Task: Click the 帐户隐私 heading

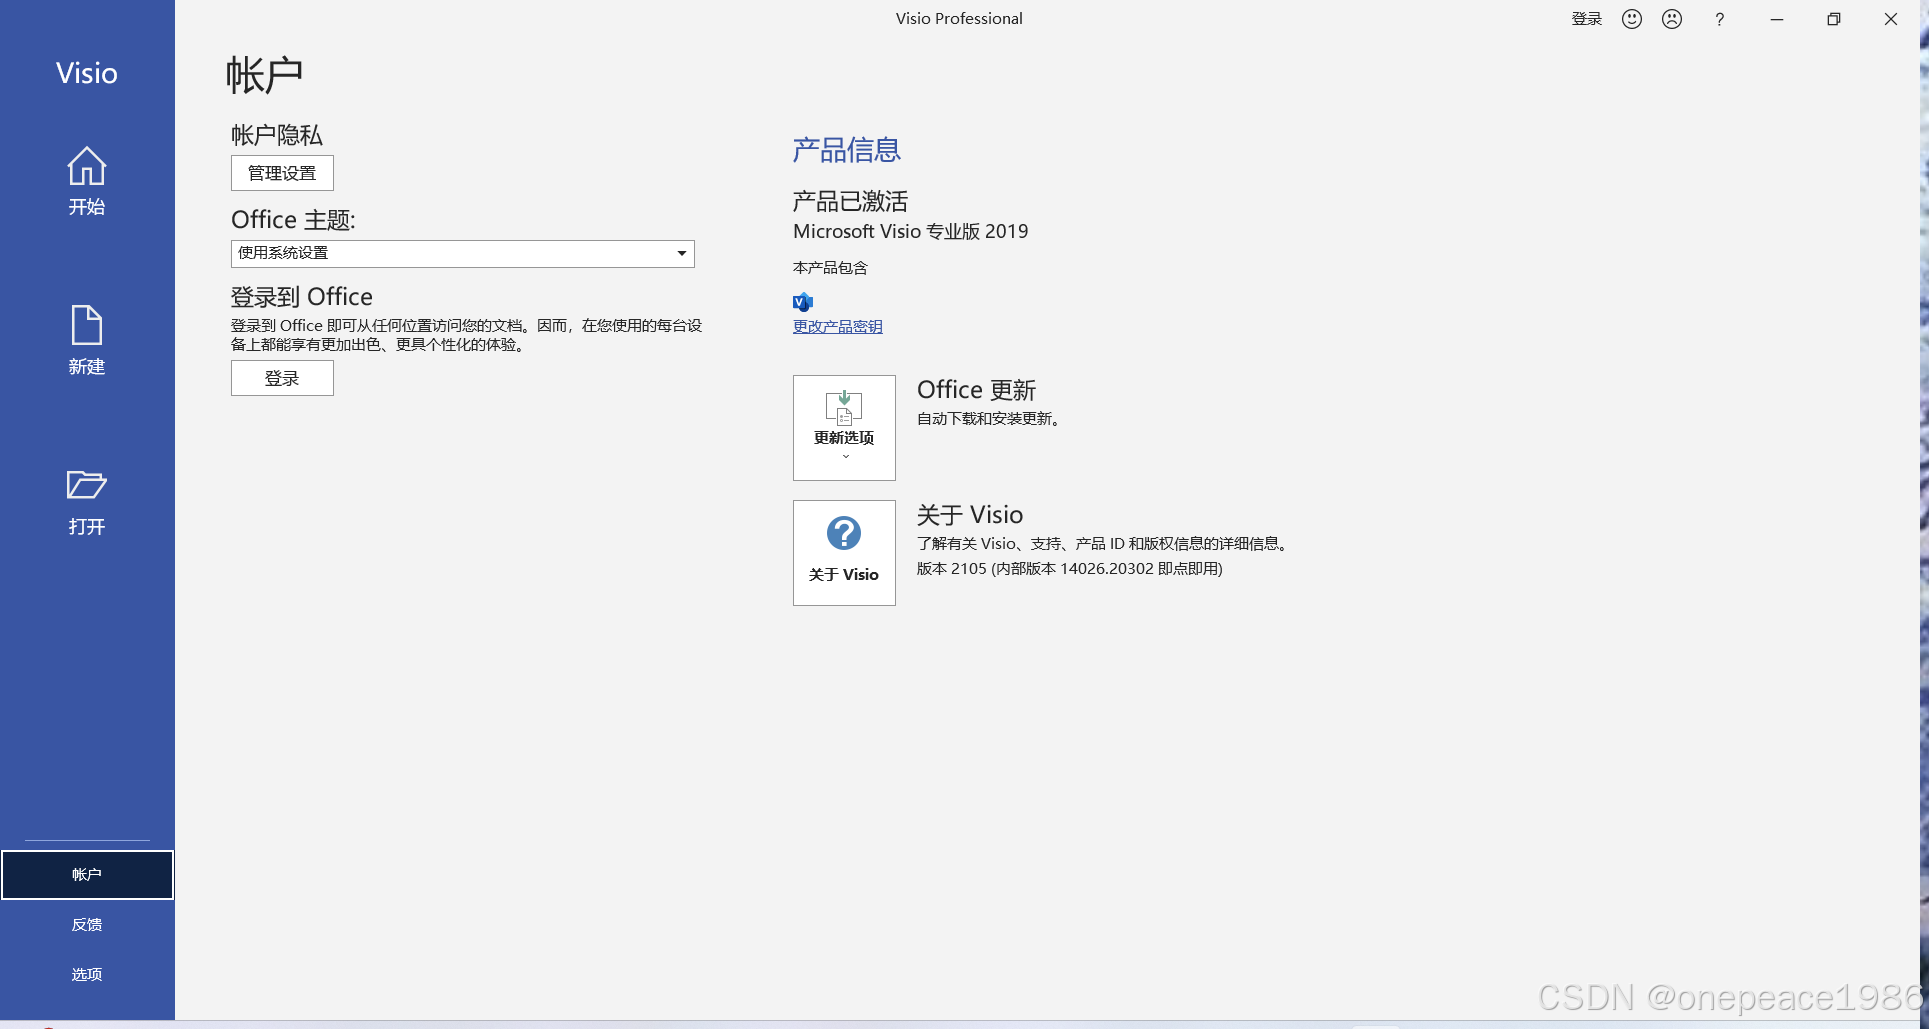Action: coord(277,135)
